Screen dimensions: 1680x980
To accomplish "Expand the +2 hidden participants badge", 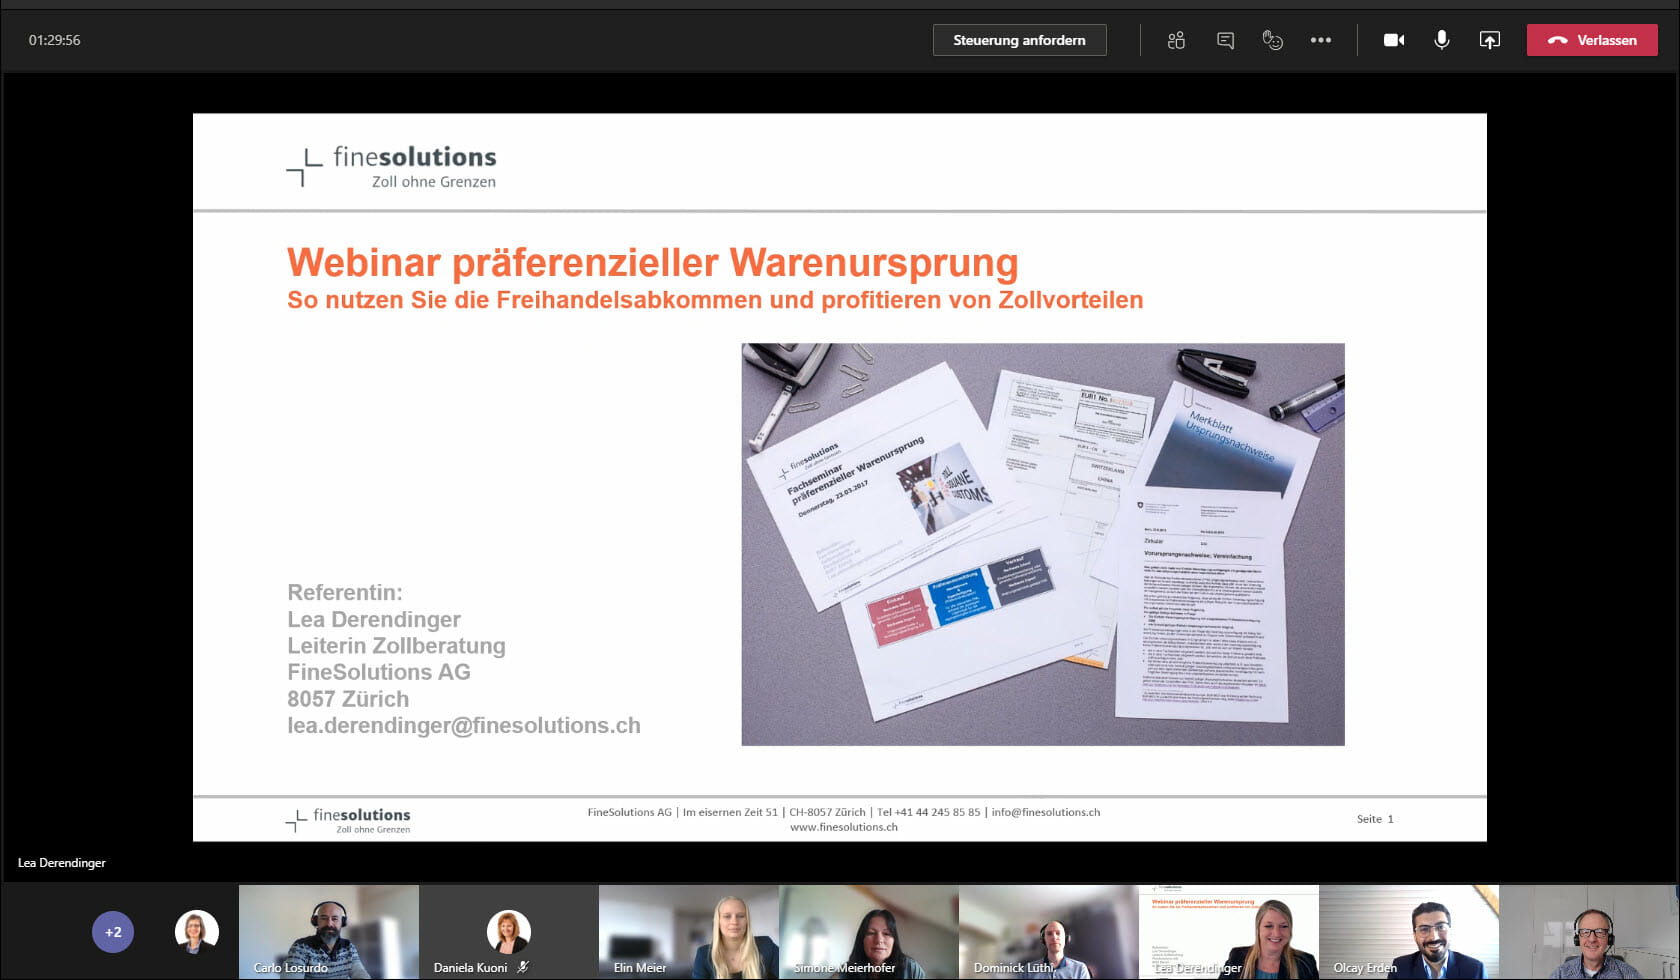I will click(x=113, y=931).
